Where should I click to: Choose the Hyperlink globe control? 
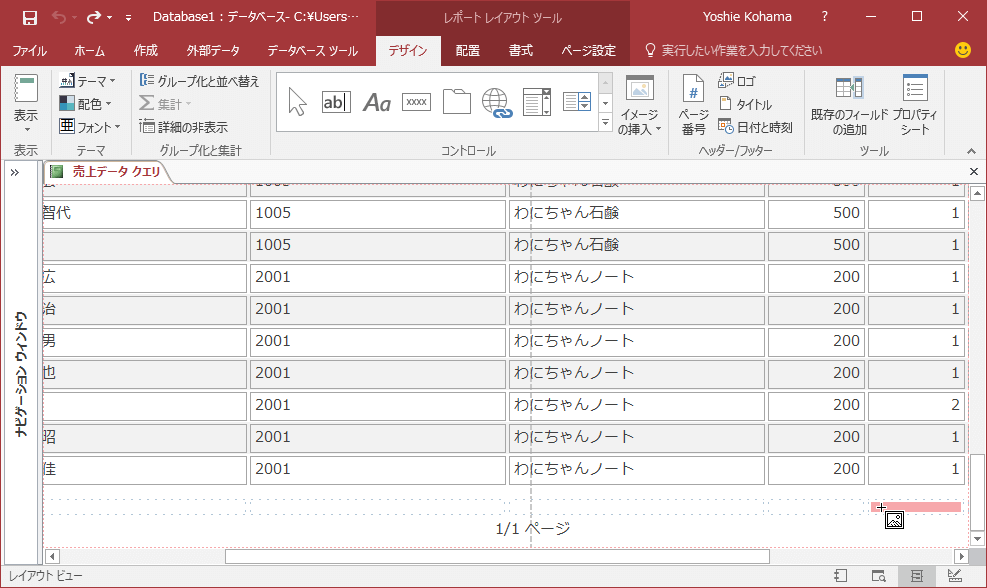point(497,102)
